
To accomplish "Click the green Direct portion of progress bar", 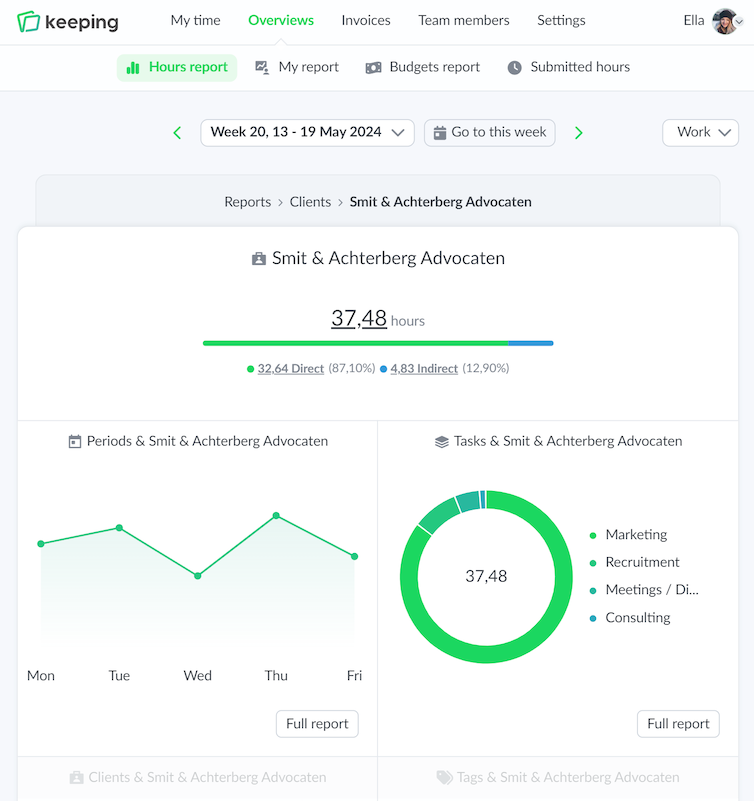I will click(x=356, y=343).
